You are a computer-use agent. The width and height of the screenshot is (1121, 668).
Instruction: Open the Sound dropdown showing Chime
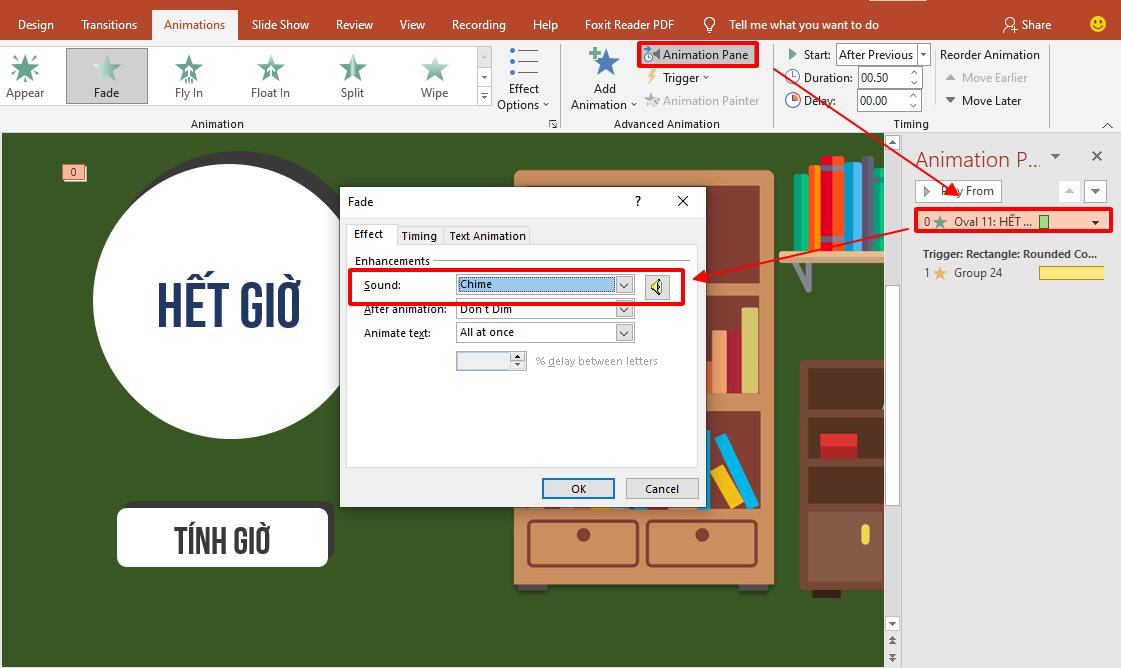pyautogui.click(x=625, y=285)
